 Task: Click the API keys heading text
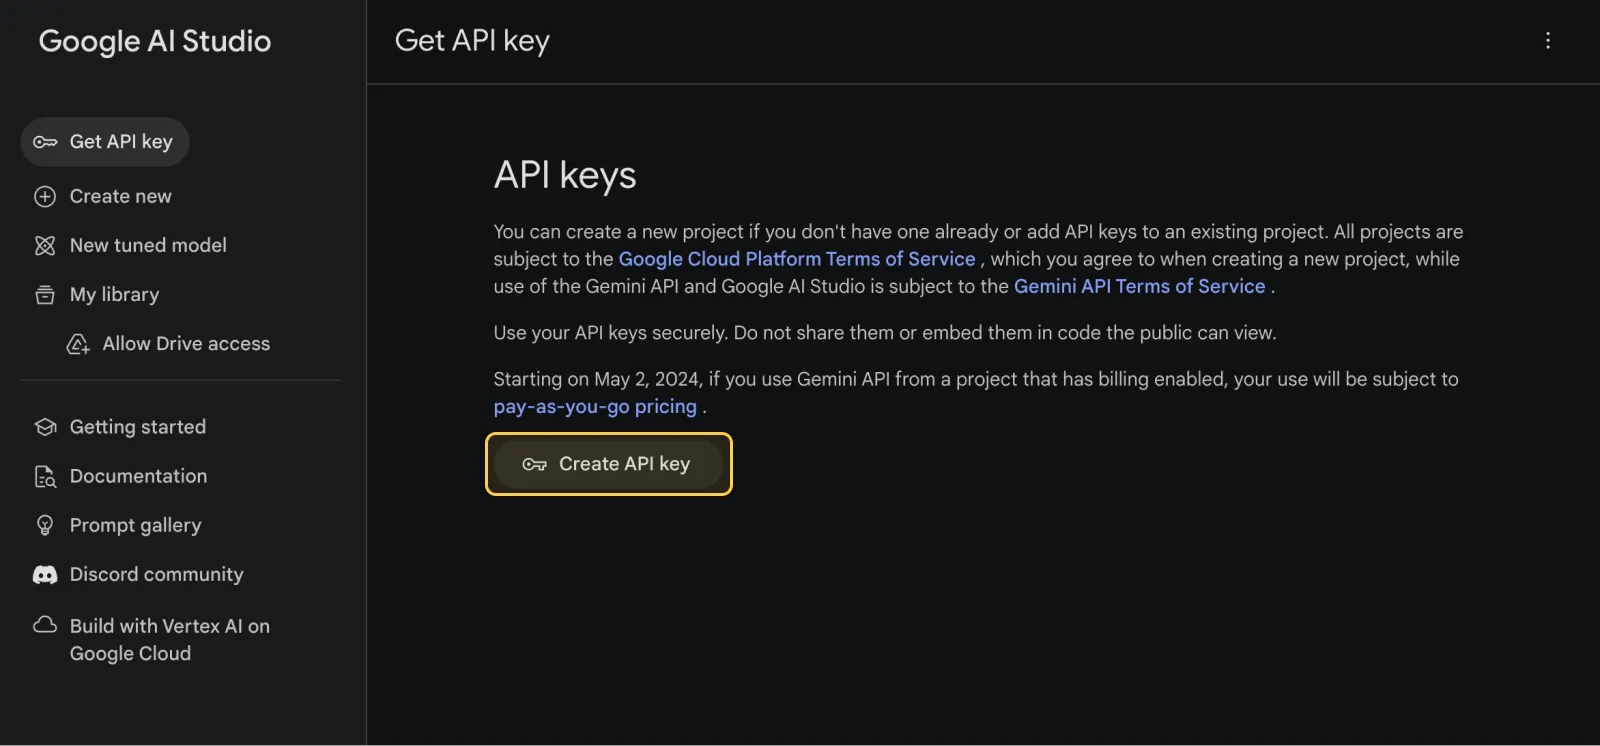[x=565, y=176]
